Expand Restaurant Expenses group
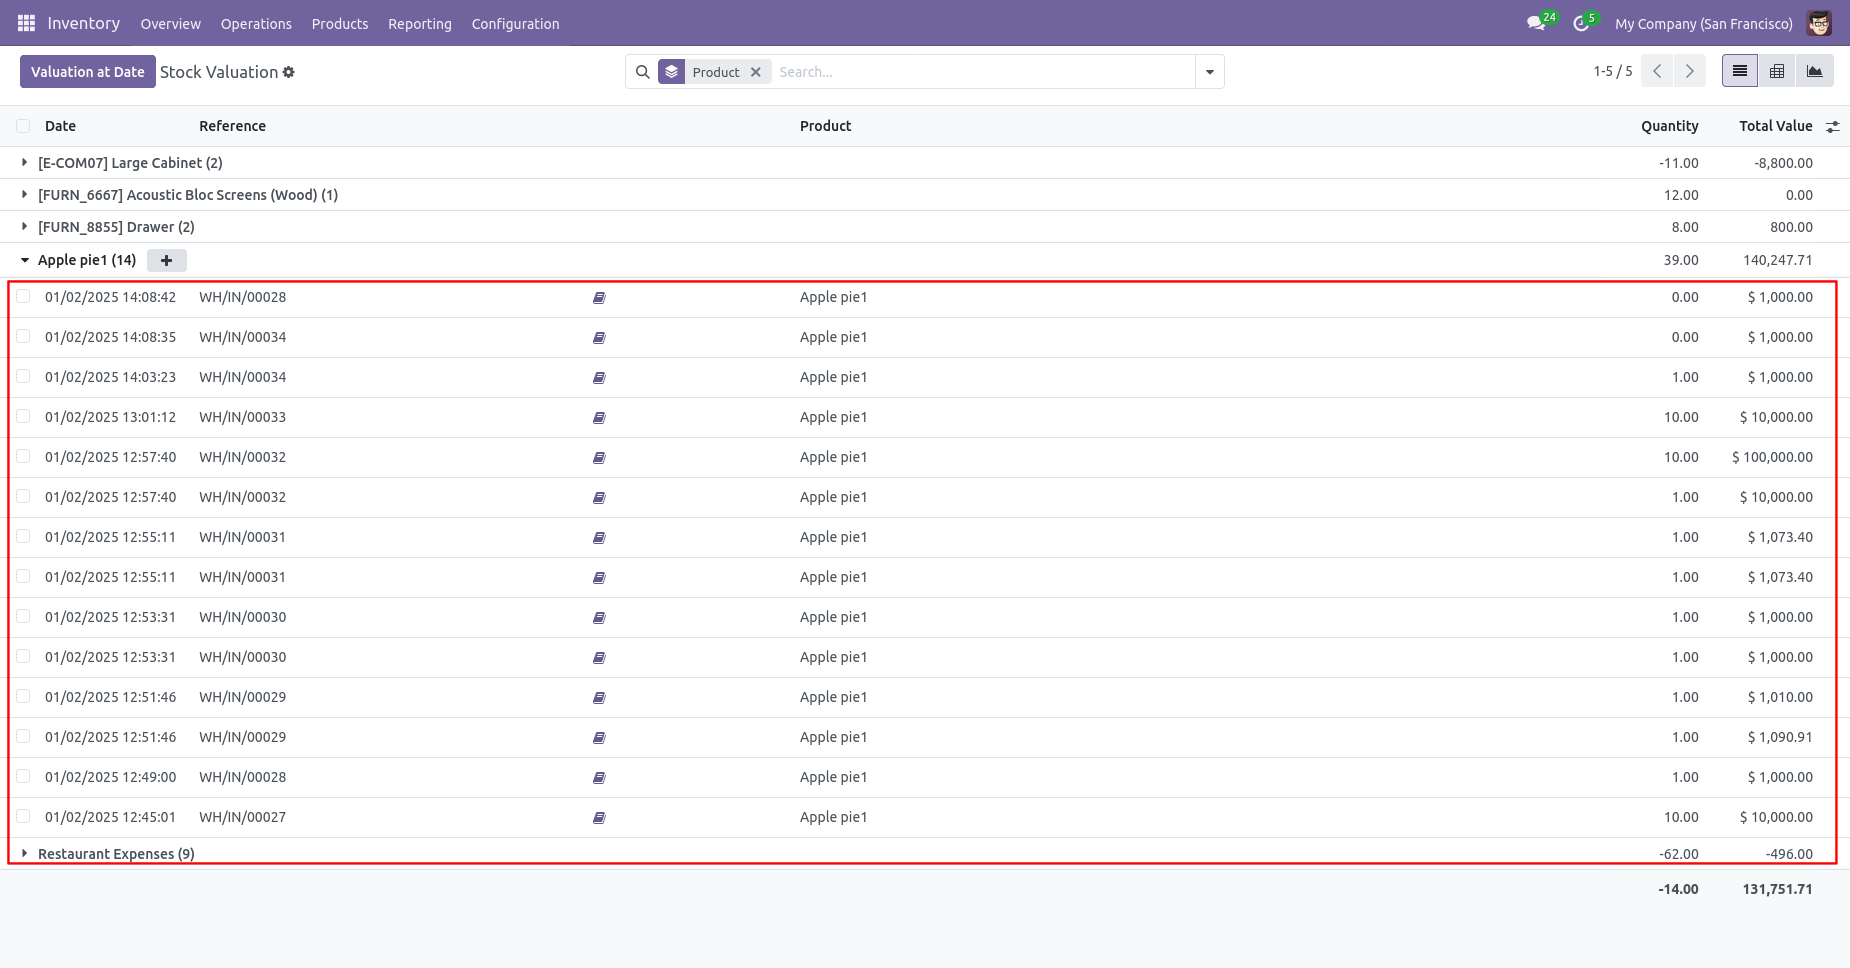1850x968 pixels. (x=24, y=853)
